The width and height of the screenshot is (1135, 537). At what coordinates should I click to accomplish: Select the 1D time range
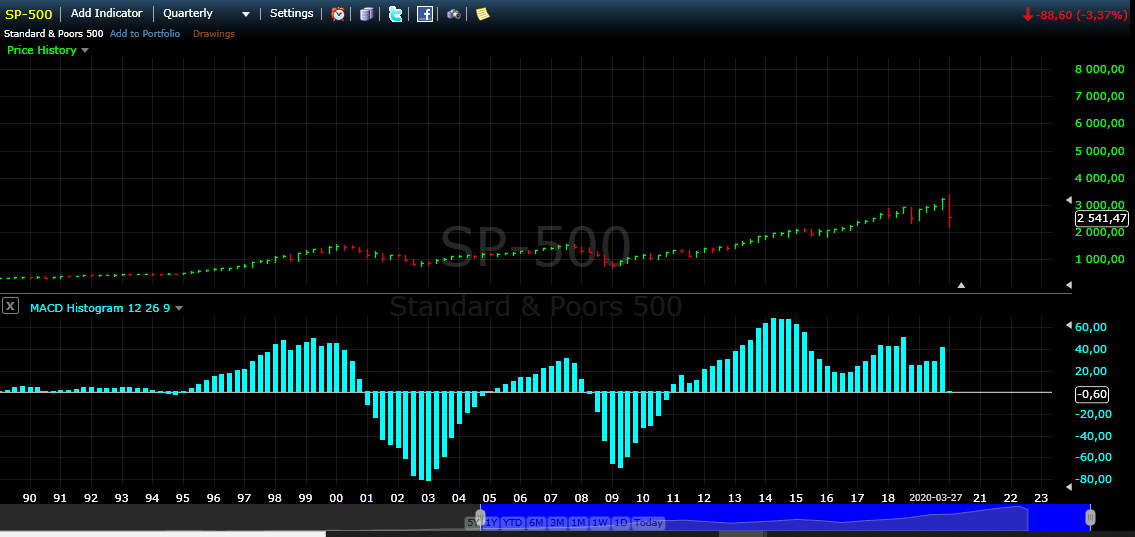tap(620, 523)
